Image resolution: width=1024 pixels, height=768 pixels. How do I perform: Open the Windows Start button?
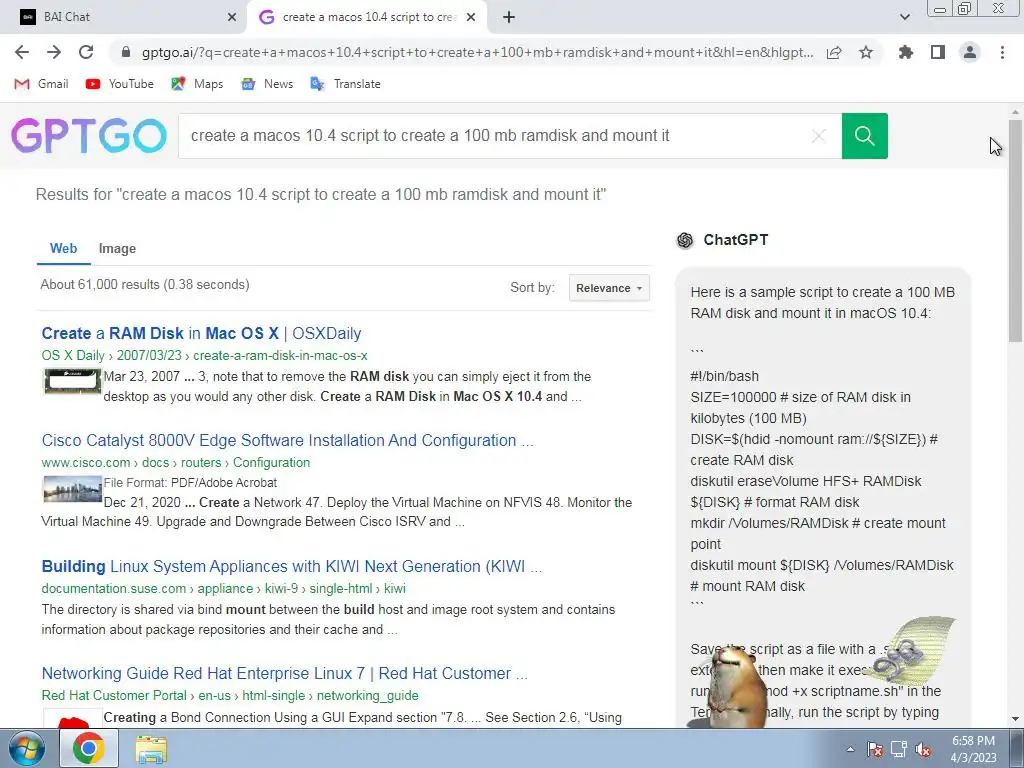pyautogui.click(x=27, y=749)
